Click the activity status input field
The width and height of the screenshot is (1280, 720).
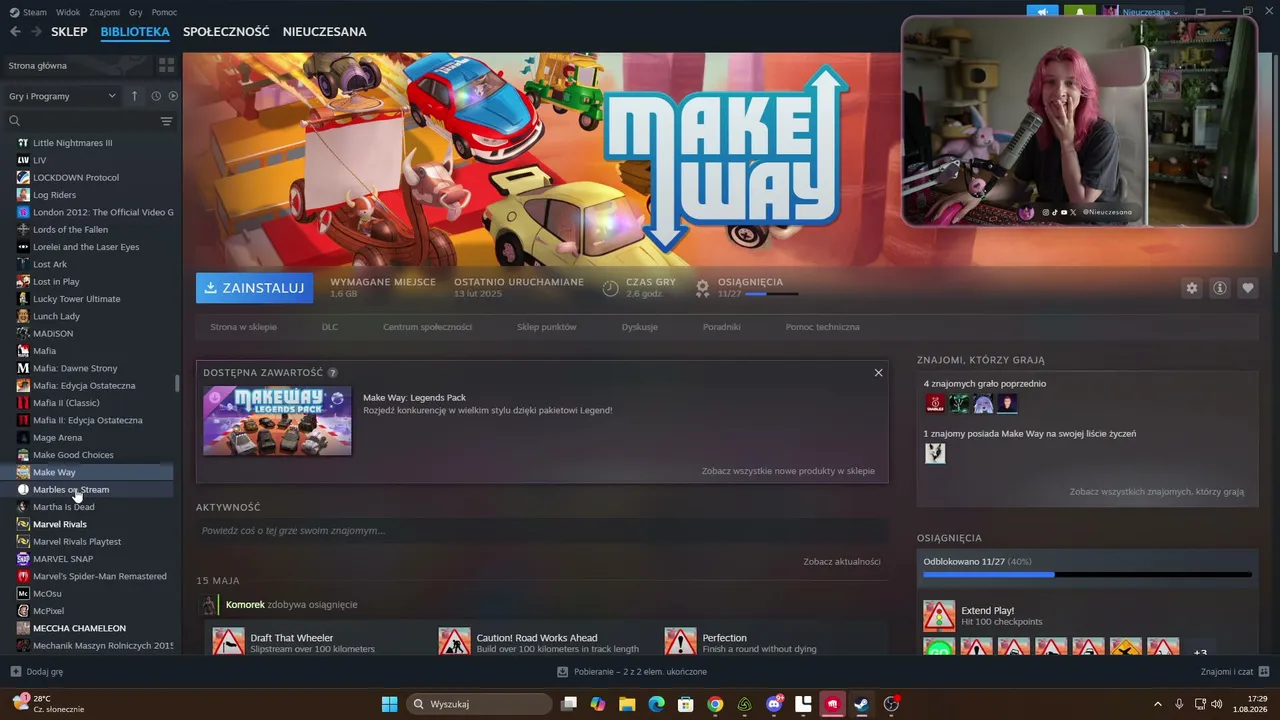click(542, 531)
